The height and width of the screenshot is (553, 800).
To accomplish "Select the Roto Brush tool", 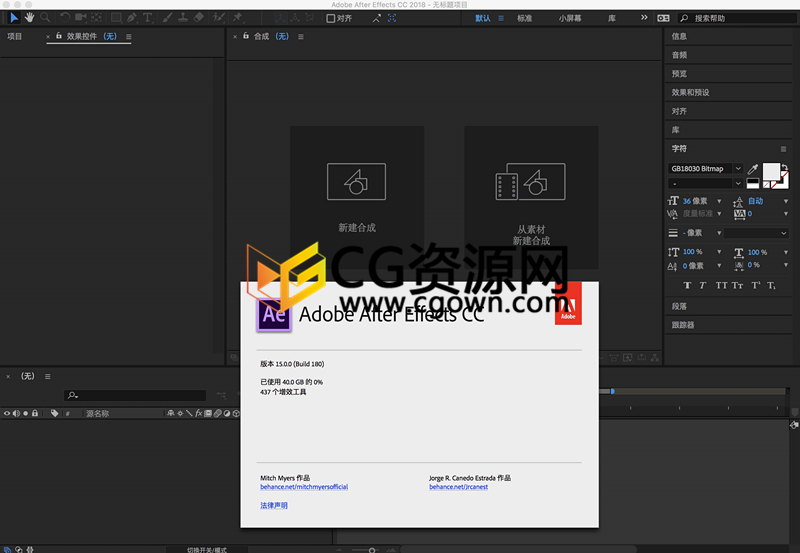I will pos(219,18).
